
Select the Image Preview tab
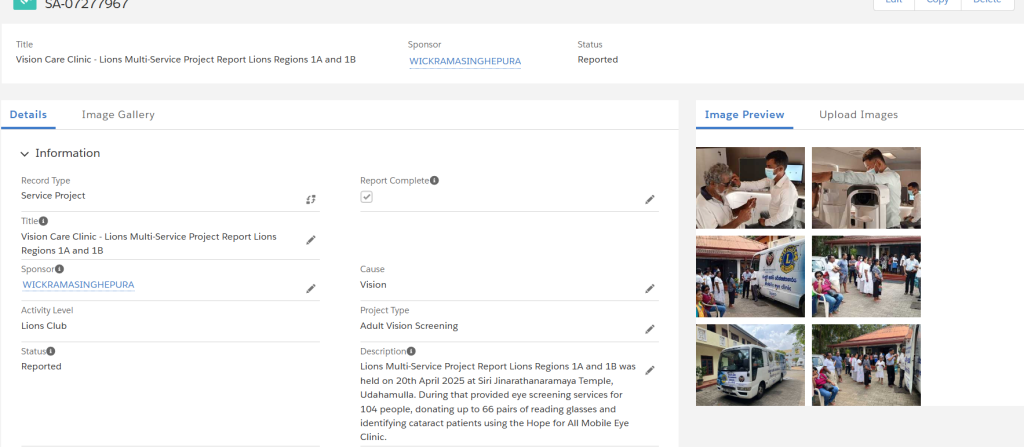[x=744, y=114]
